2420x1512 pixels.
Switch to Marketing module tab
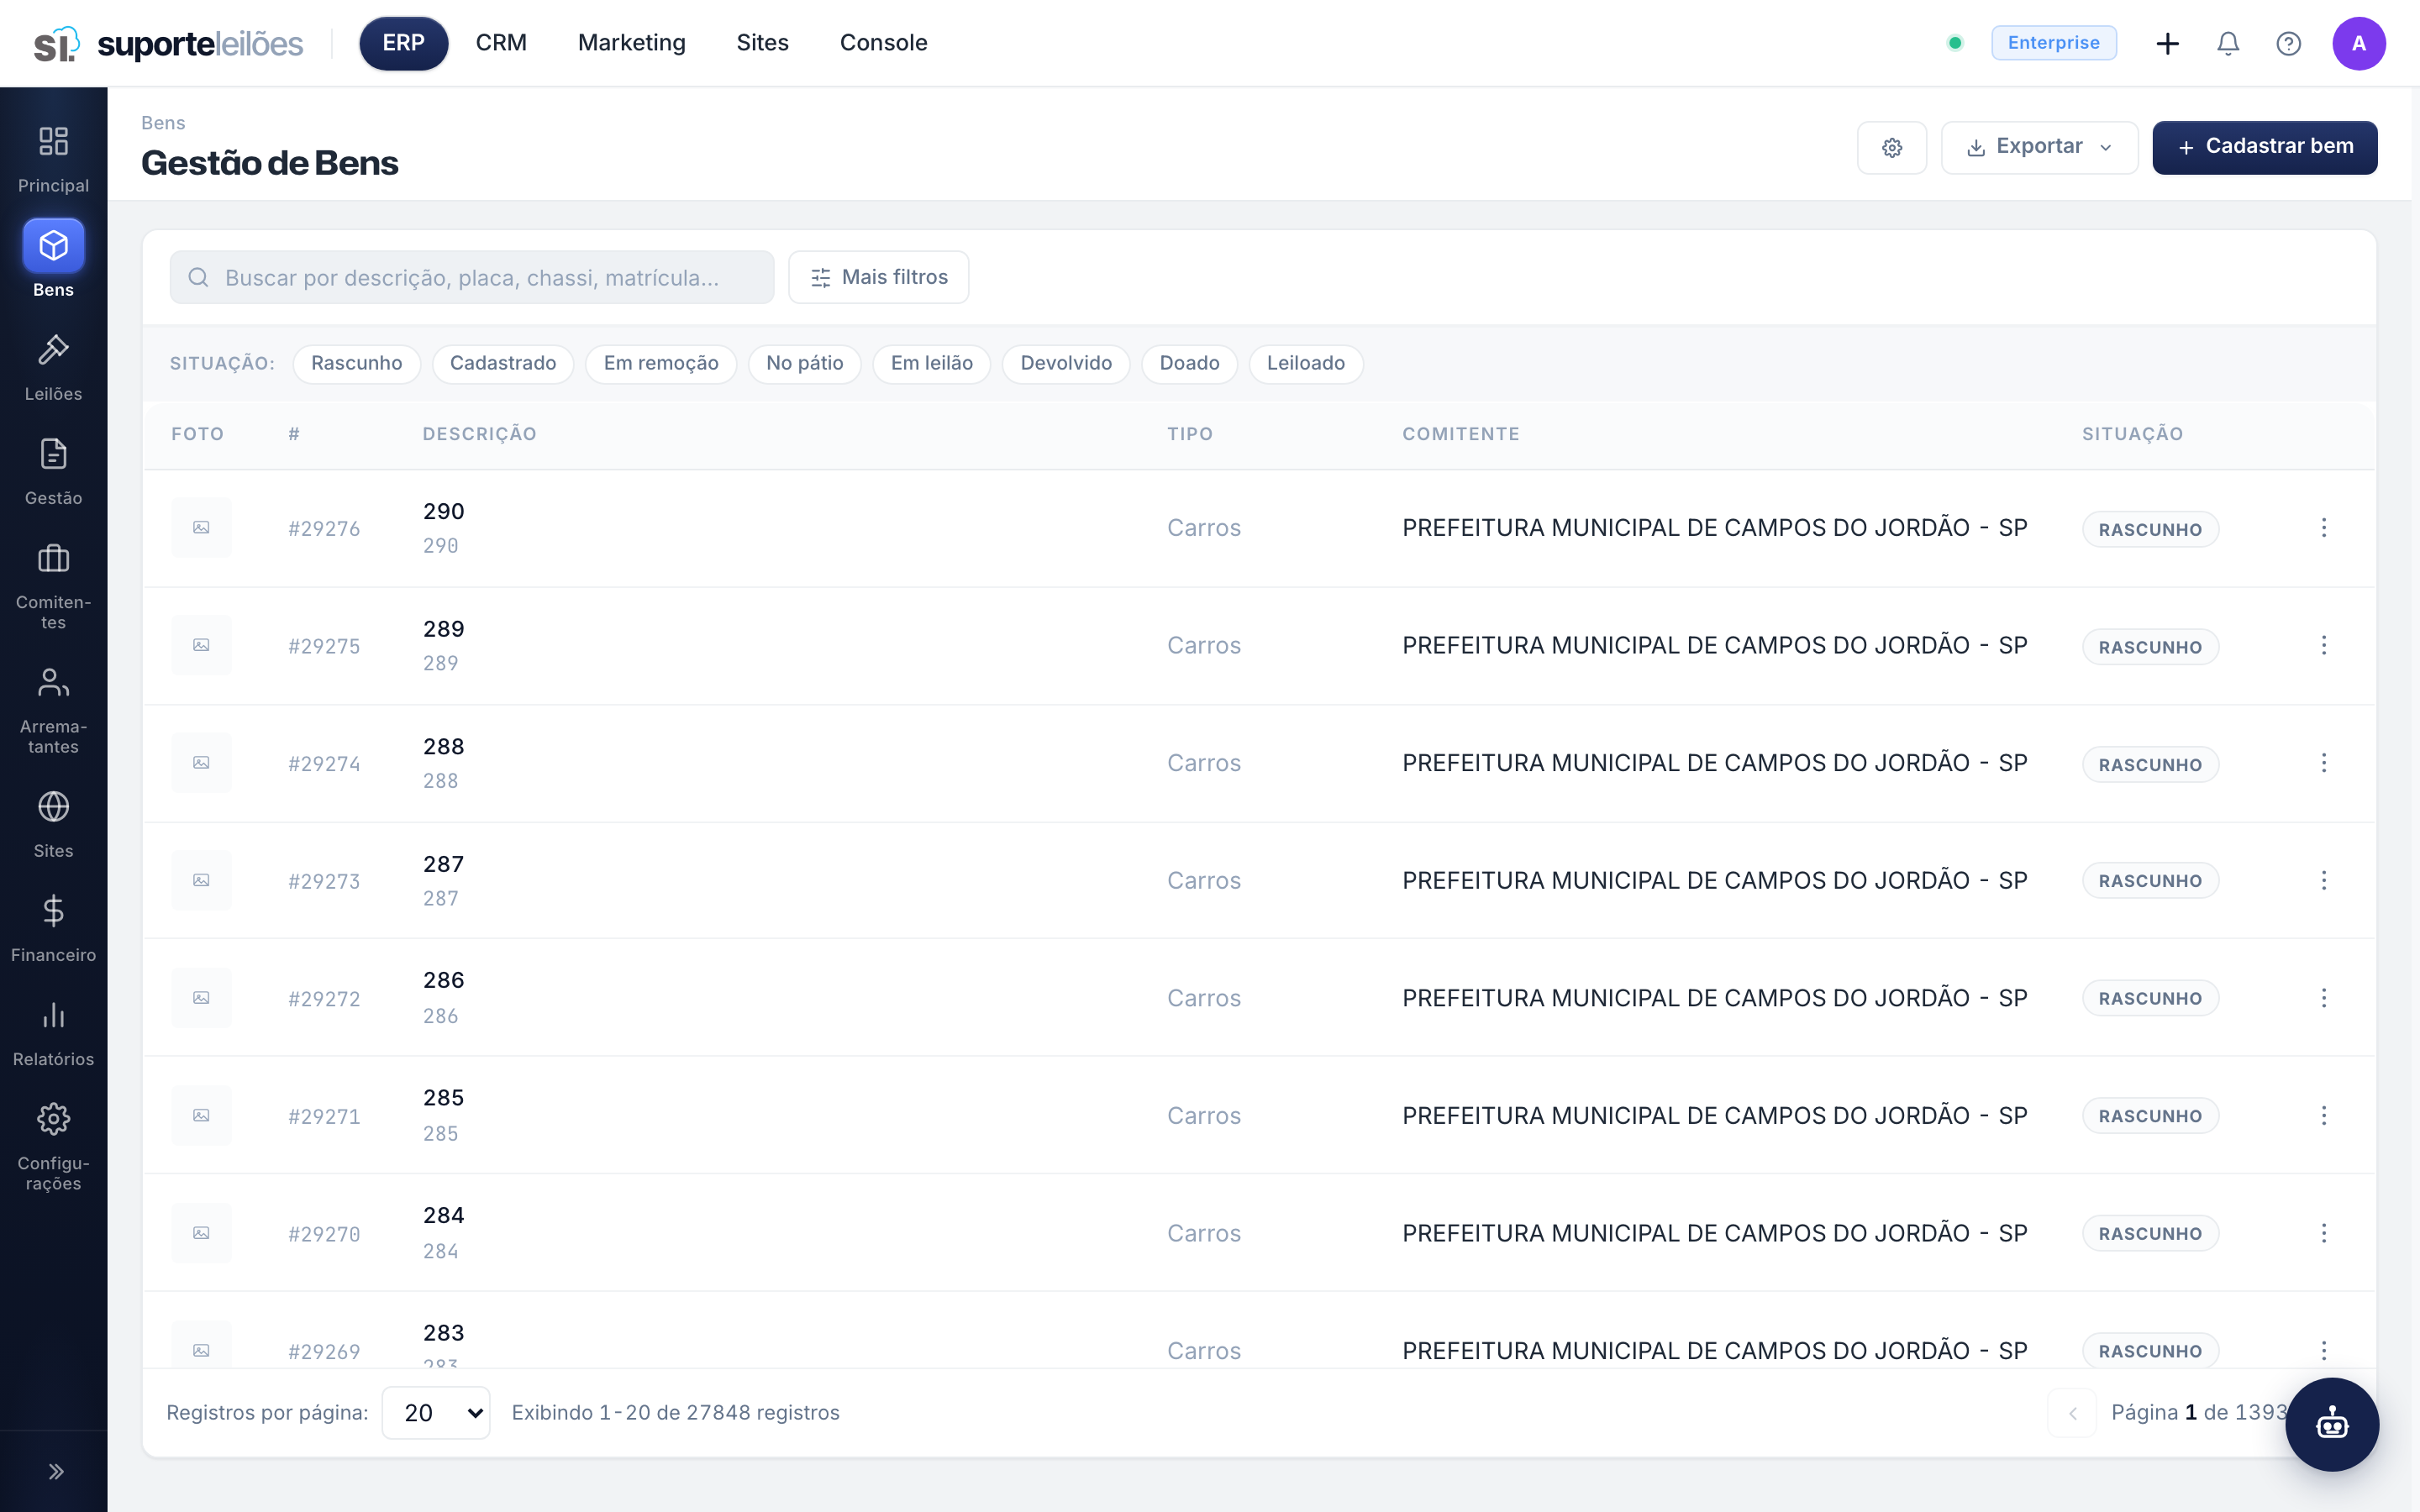(631, 43)
